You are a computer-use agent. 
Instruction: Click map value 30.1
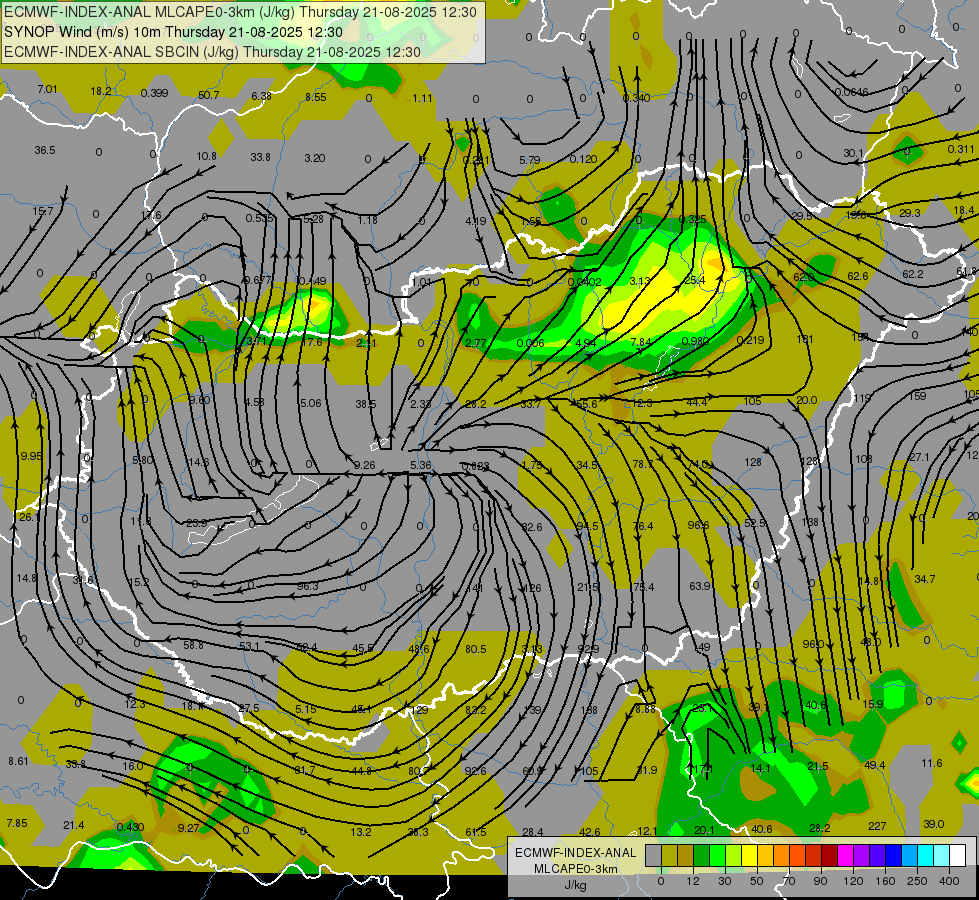(853, 153)
